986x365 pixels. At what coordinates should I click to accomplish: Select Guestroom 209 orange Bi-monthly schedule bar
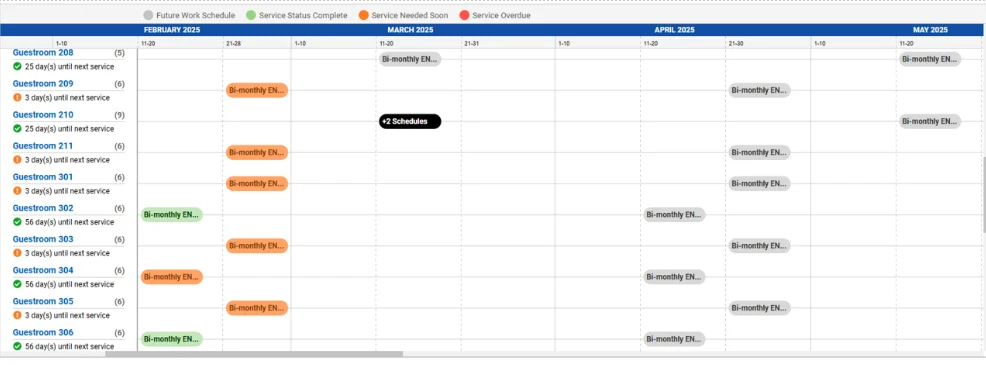click(x=257, y=90)
